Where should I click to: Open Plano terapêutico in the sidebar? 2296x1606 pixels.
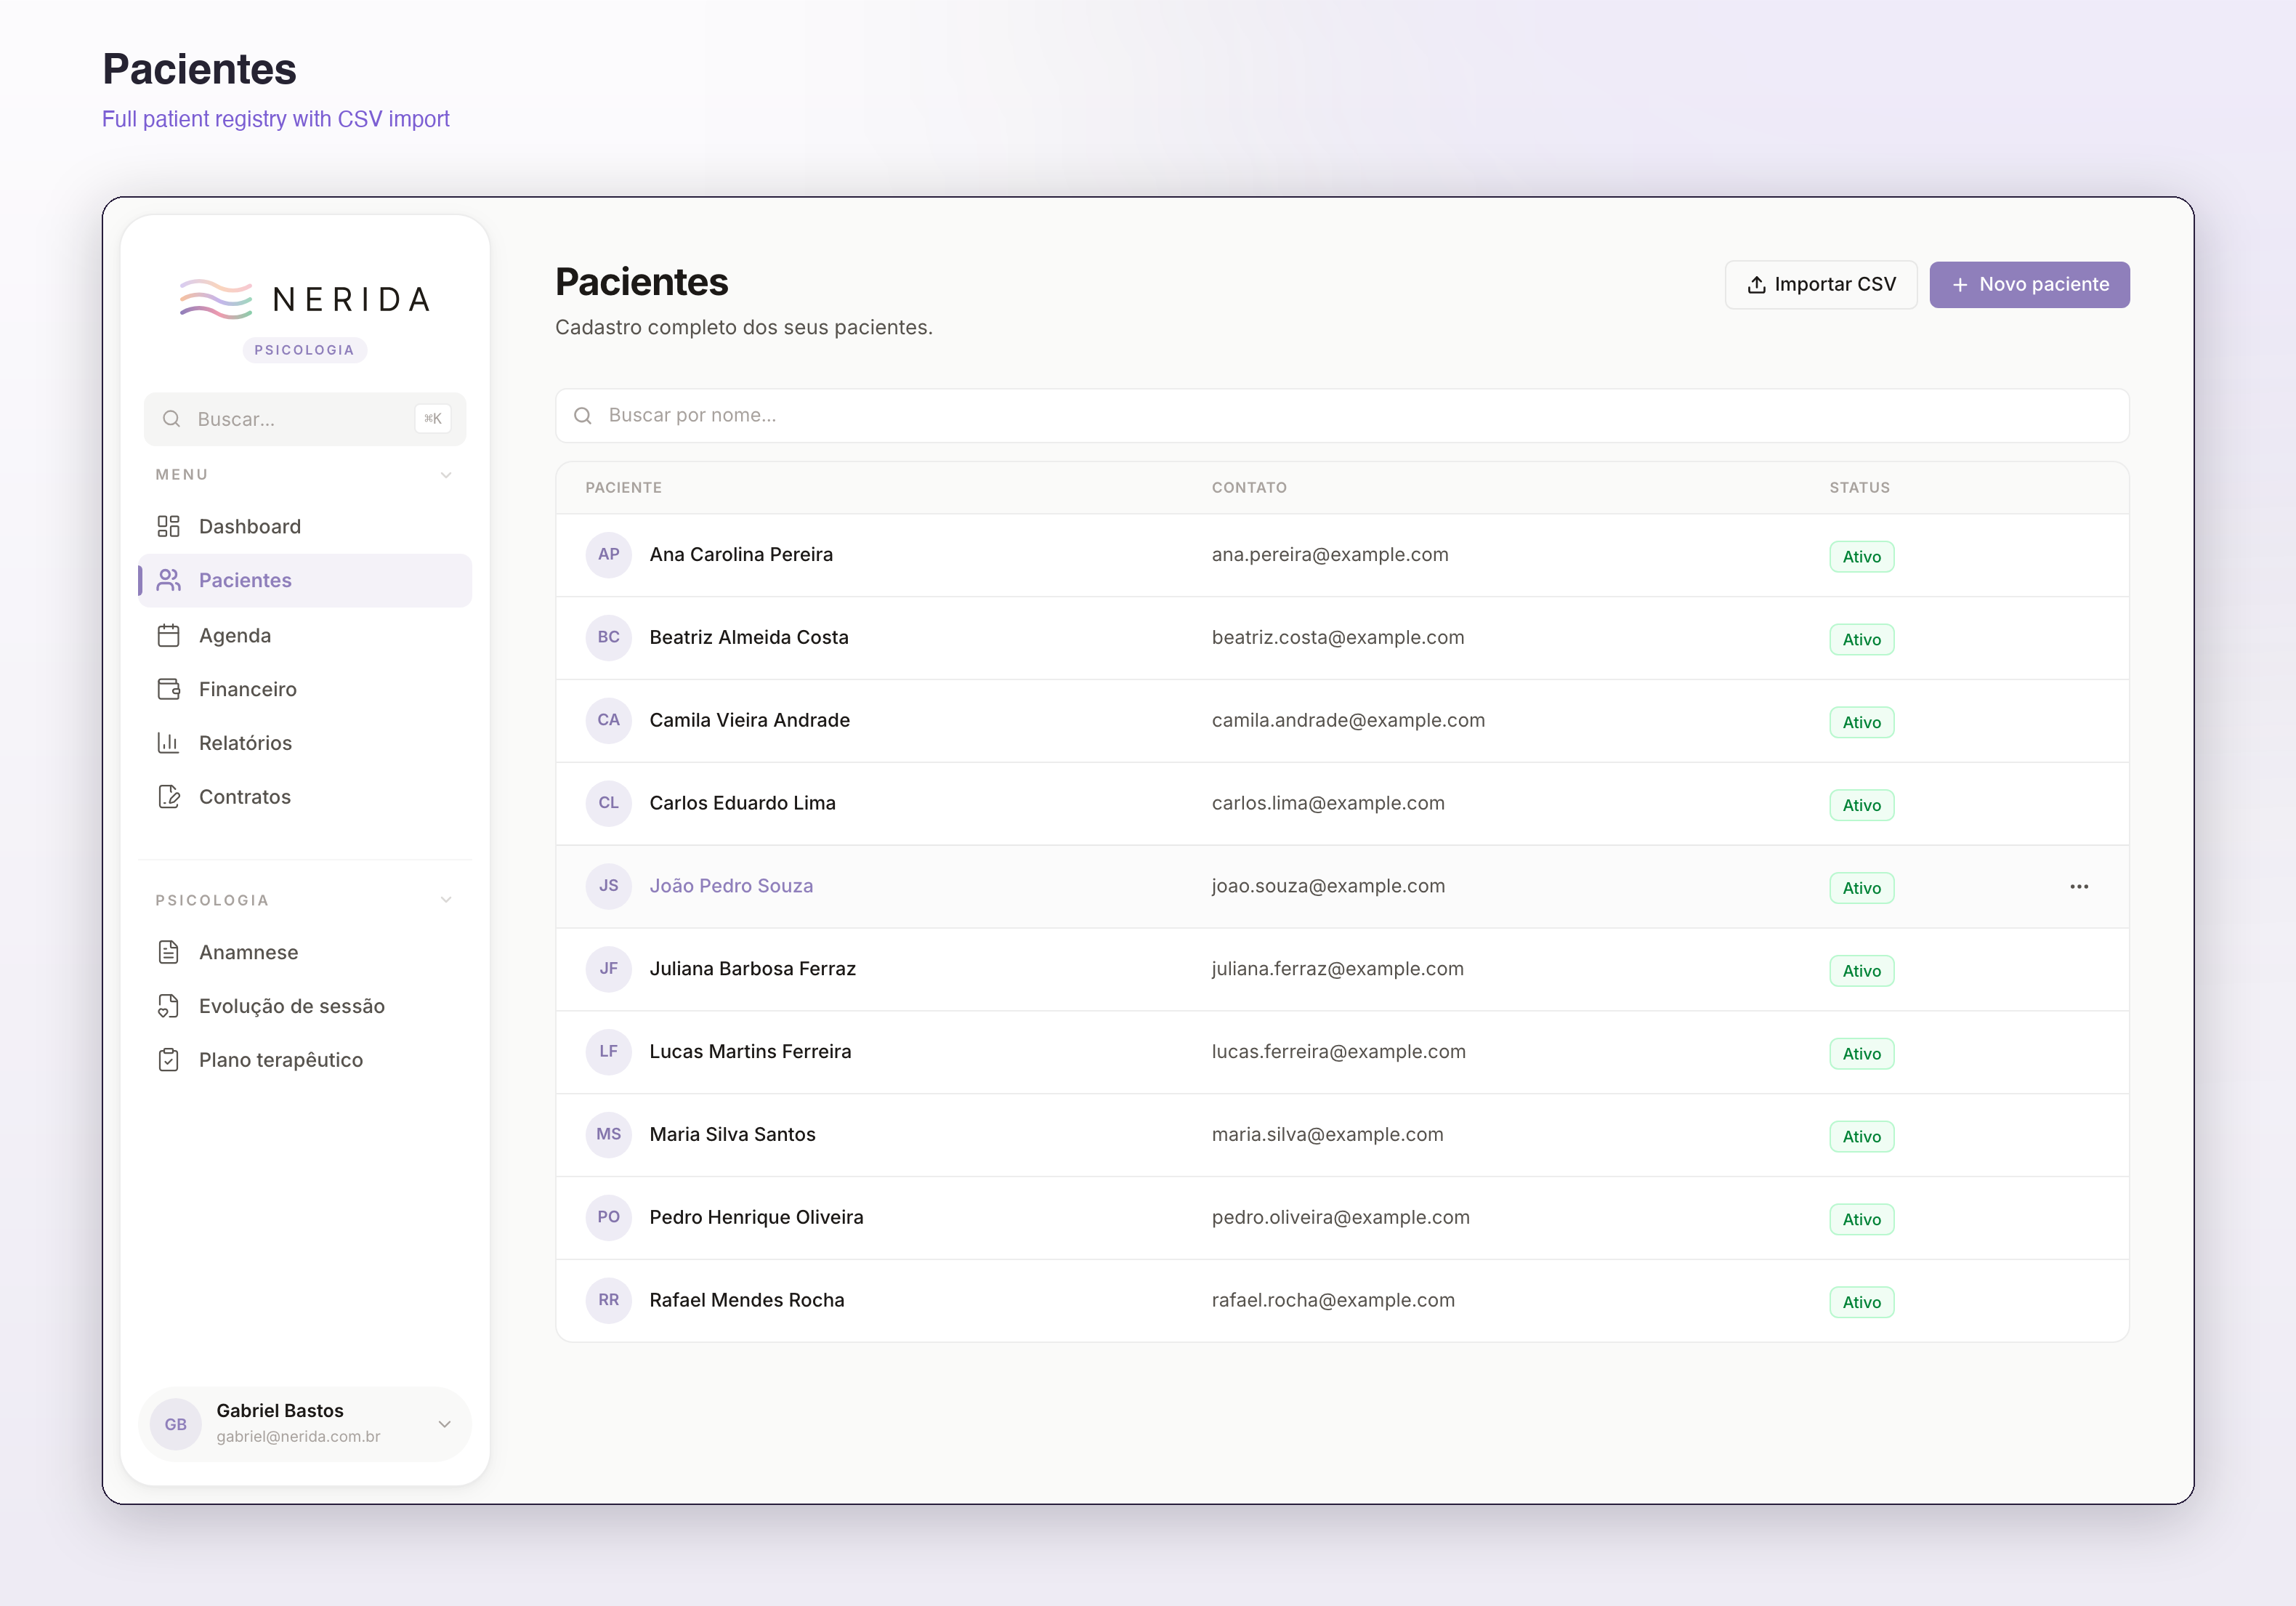(305, 1060)
